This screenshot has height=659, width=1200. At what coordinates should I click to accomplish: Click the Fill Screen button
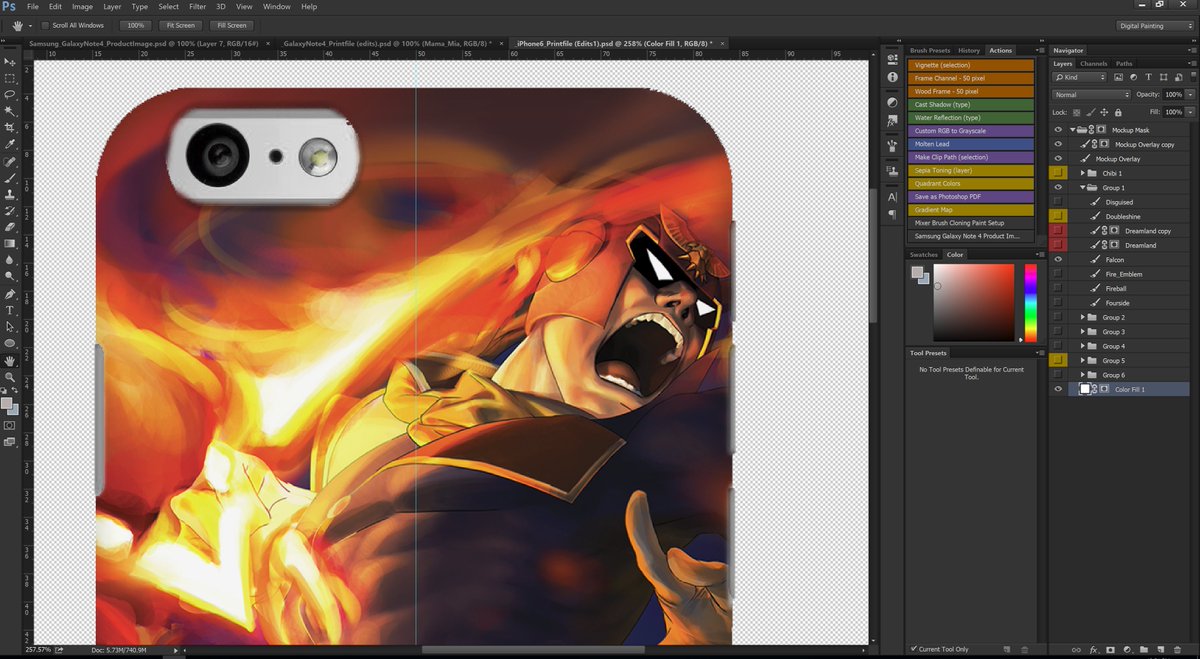coord(231,25)
